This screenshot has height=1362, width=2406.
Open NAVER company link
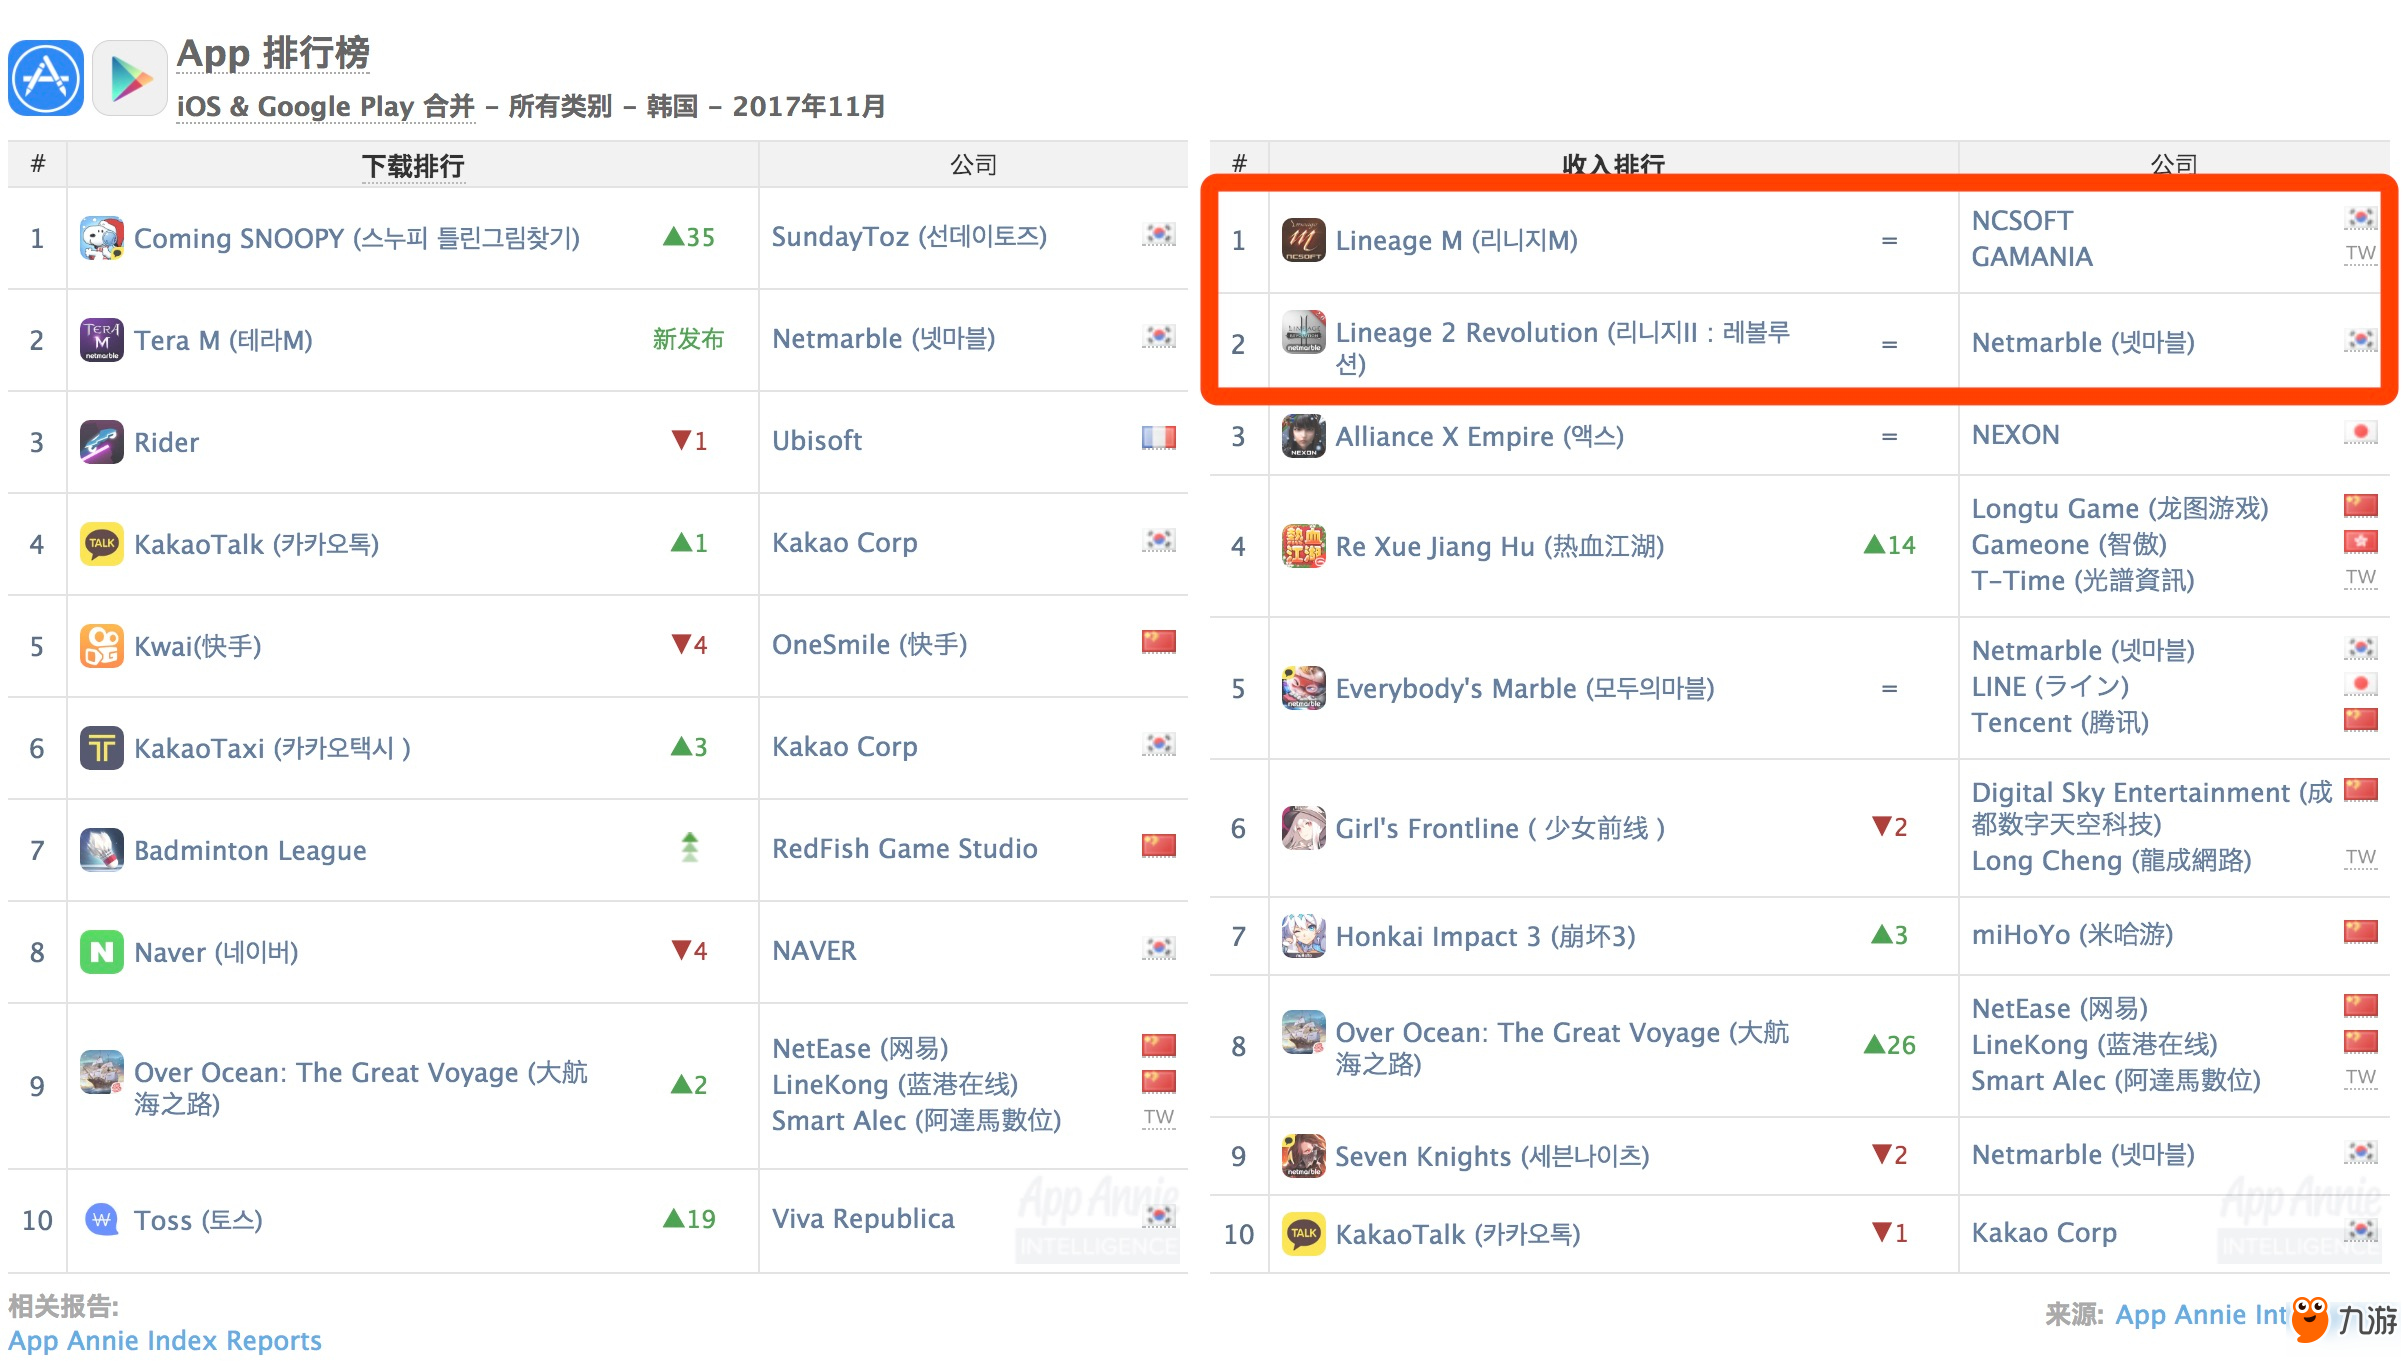pyautogui.click(x=814, y=950)
